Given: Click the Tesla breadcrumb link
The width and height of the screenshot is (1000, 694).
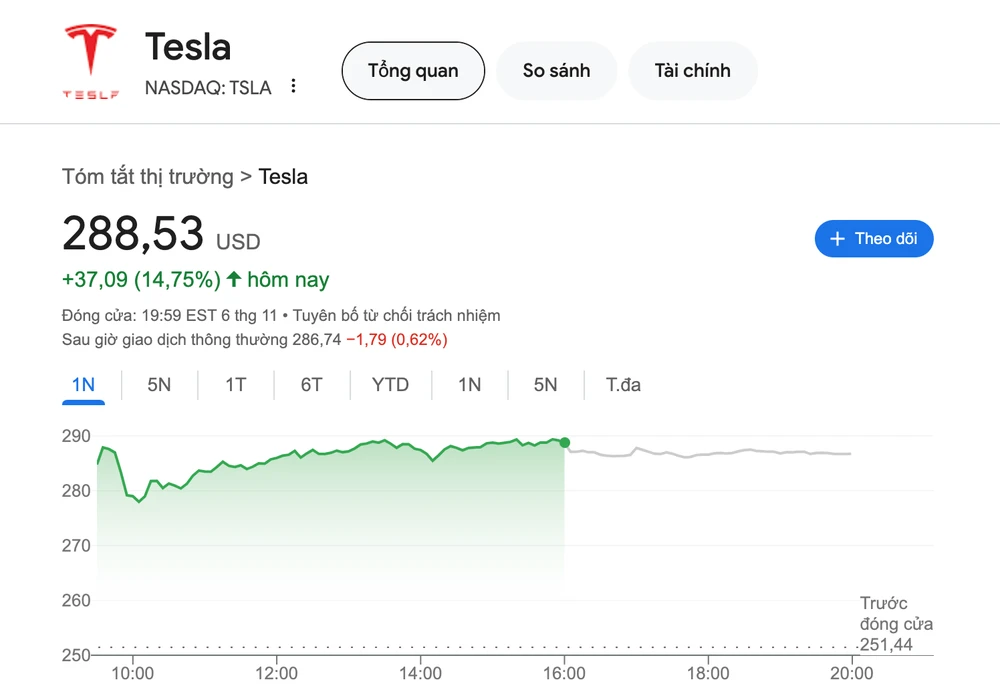Looking at the screenshot, I should click(x=282, y=176).
